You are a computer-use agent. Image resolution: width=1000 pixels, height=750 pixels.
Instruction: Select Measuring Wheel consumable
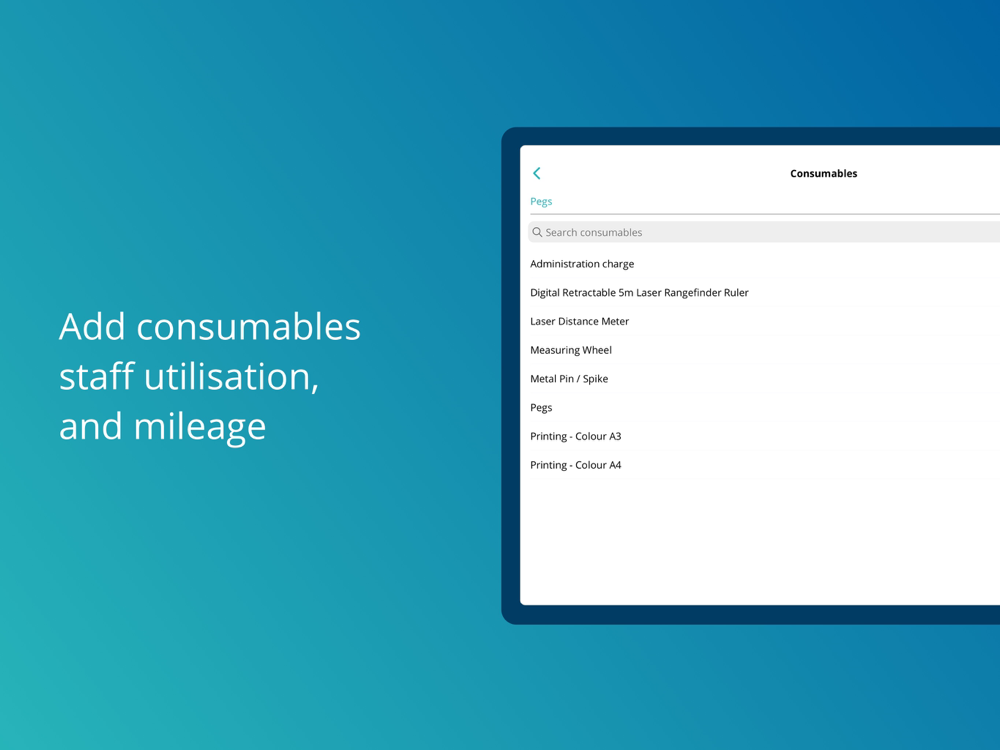tap(765, 349)
